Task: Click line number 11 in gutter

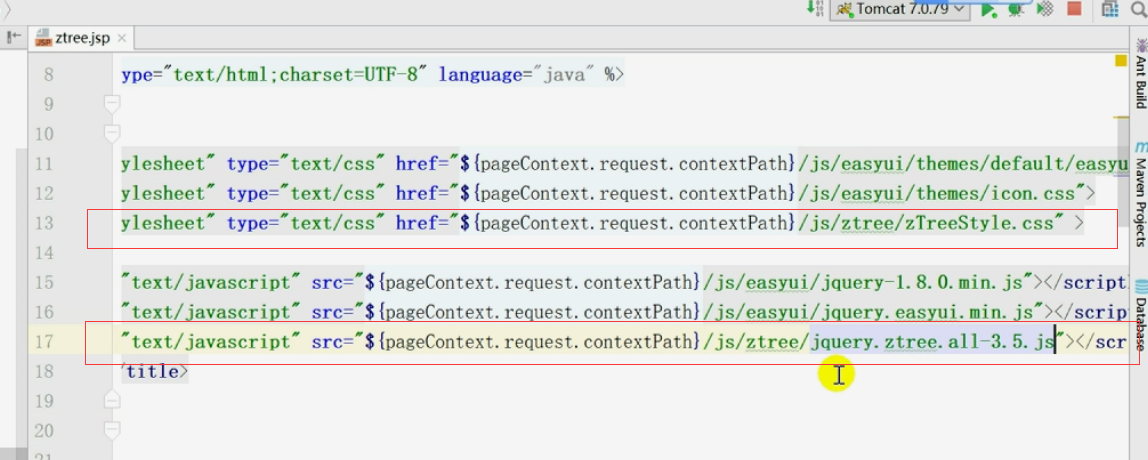Action: 44,163
